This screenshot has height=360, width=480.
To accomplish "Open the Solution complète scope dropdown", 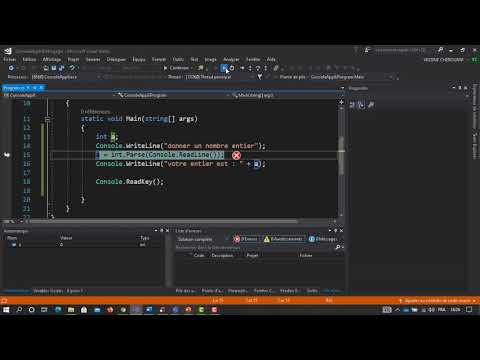I will tap(202, 239).
